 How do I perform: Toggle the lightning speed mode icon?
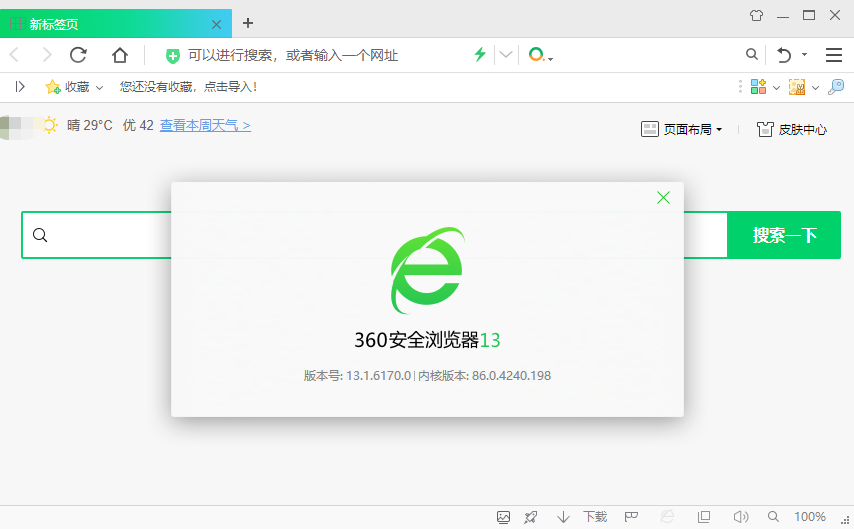(x=480, y=54)
